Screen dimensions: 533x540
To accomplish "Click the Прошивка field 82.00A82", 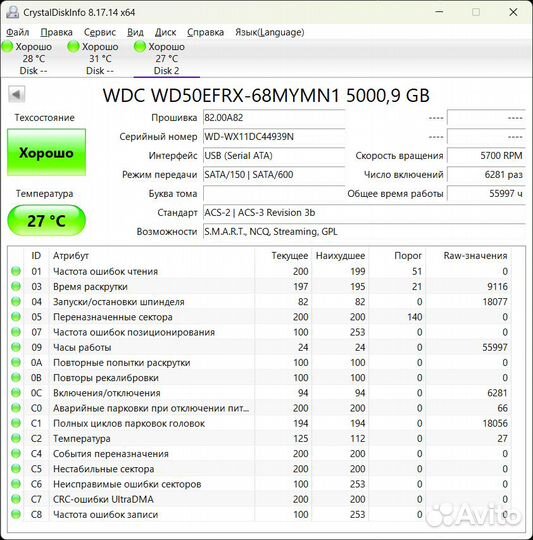I will pyautogui.click(x=274, y=118).
